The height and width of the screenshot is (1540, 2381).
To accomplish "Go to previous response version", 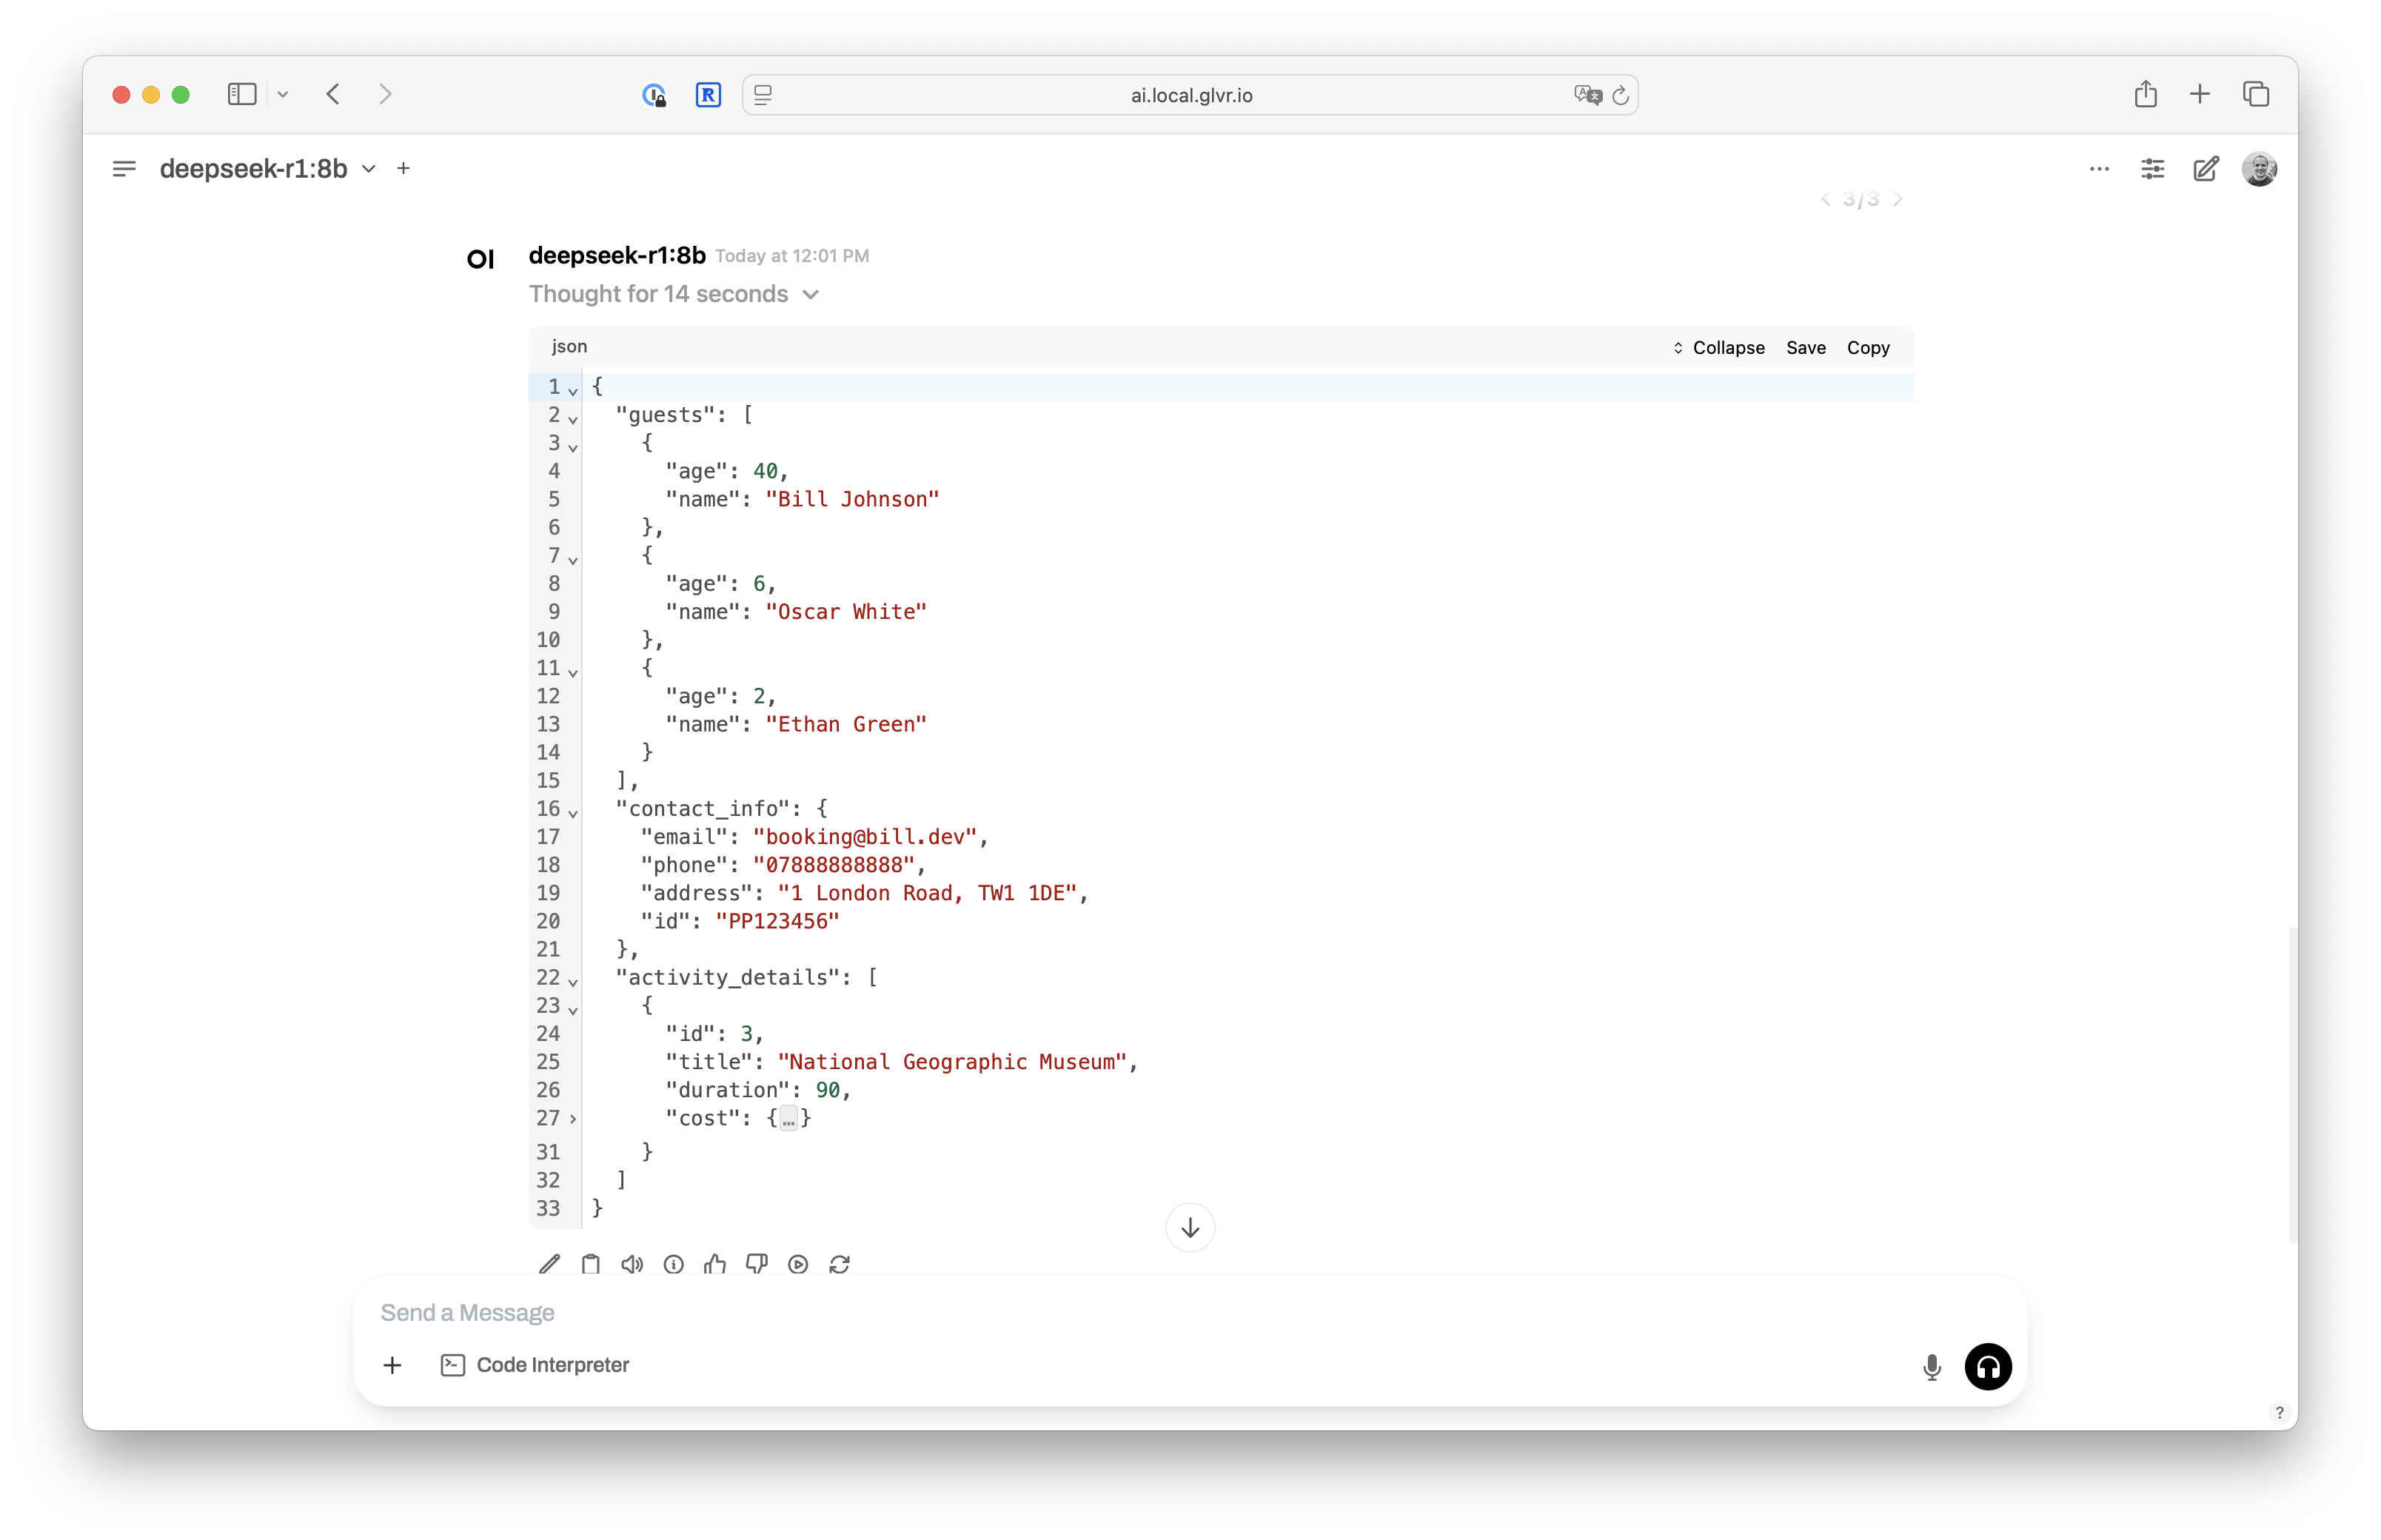I will coord(1826,199).
